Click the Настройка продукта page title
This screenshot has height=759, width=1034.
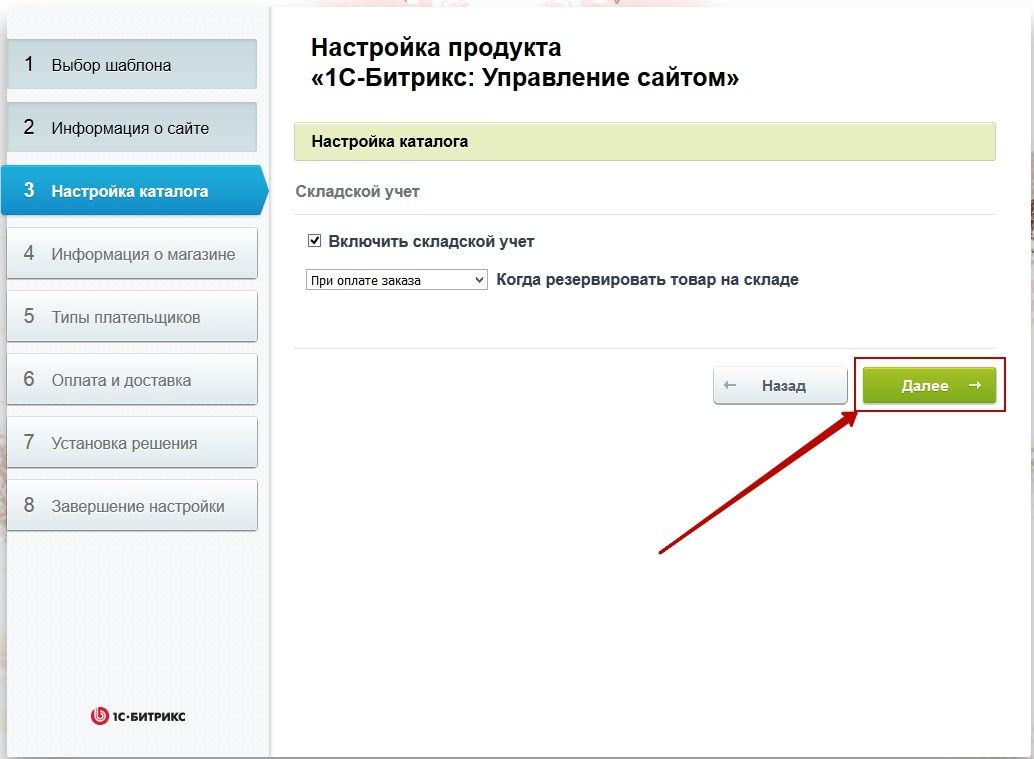point(524,62)
